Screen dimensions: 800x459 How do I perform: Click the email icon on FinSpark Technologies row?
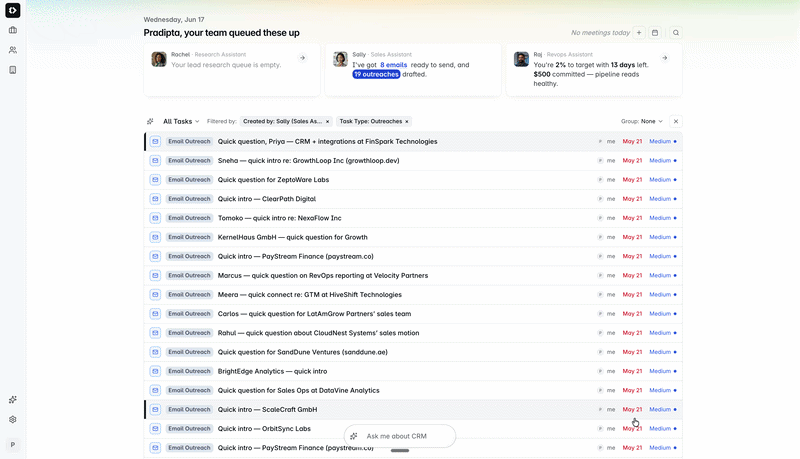tap(156, 141)
